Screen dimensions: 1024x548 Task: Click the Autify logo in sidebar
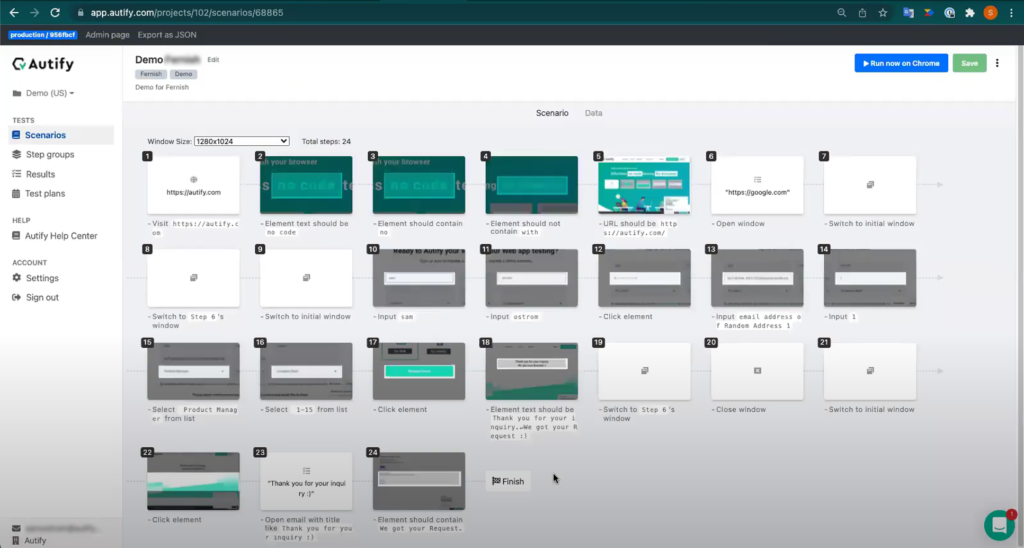43,64
